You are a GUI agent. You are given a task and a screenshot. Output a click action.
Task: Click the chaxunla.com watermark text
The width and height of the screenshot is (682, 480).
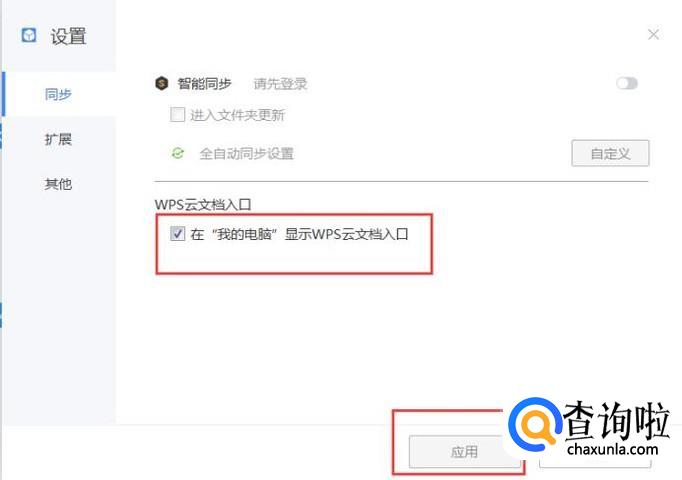[x=613, y=450]
